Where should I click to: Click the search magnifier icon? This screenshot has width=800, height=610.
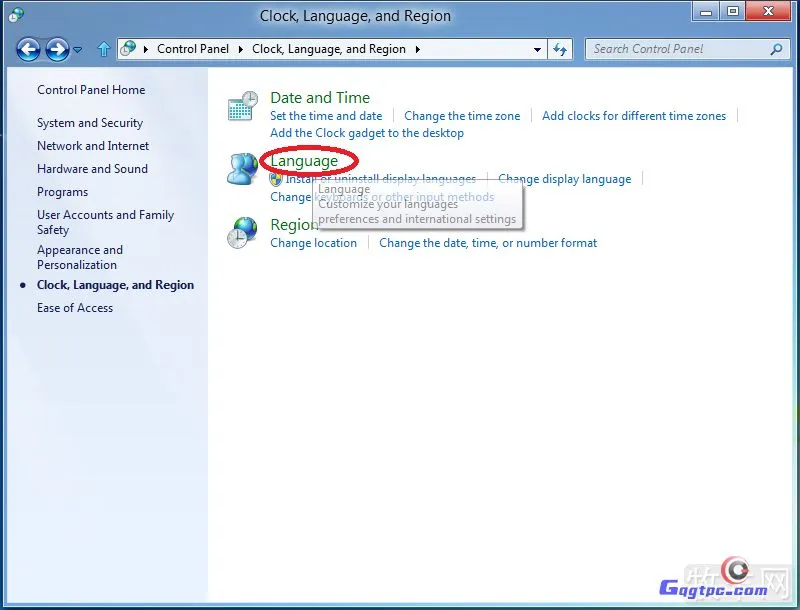[x=776, y=49]
